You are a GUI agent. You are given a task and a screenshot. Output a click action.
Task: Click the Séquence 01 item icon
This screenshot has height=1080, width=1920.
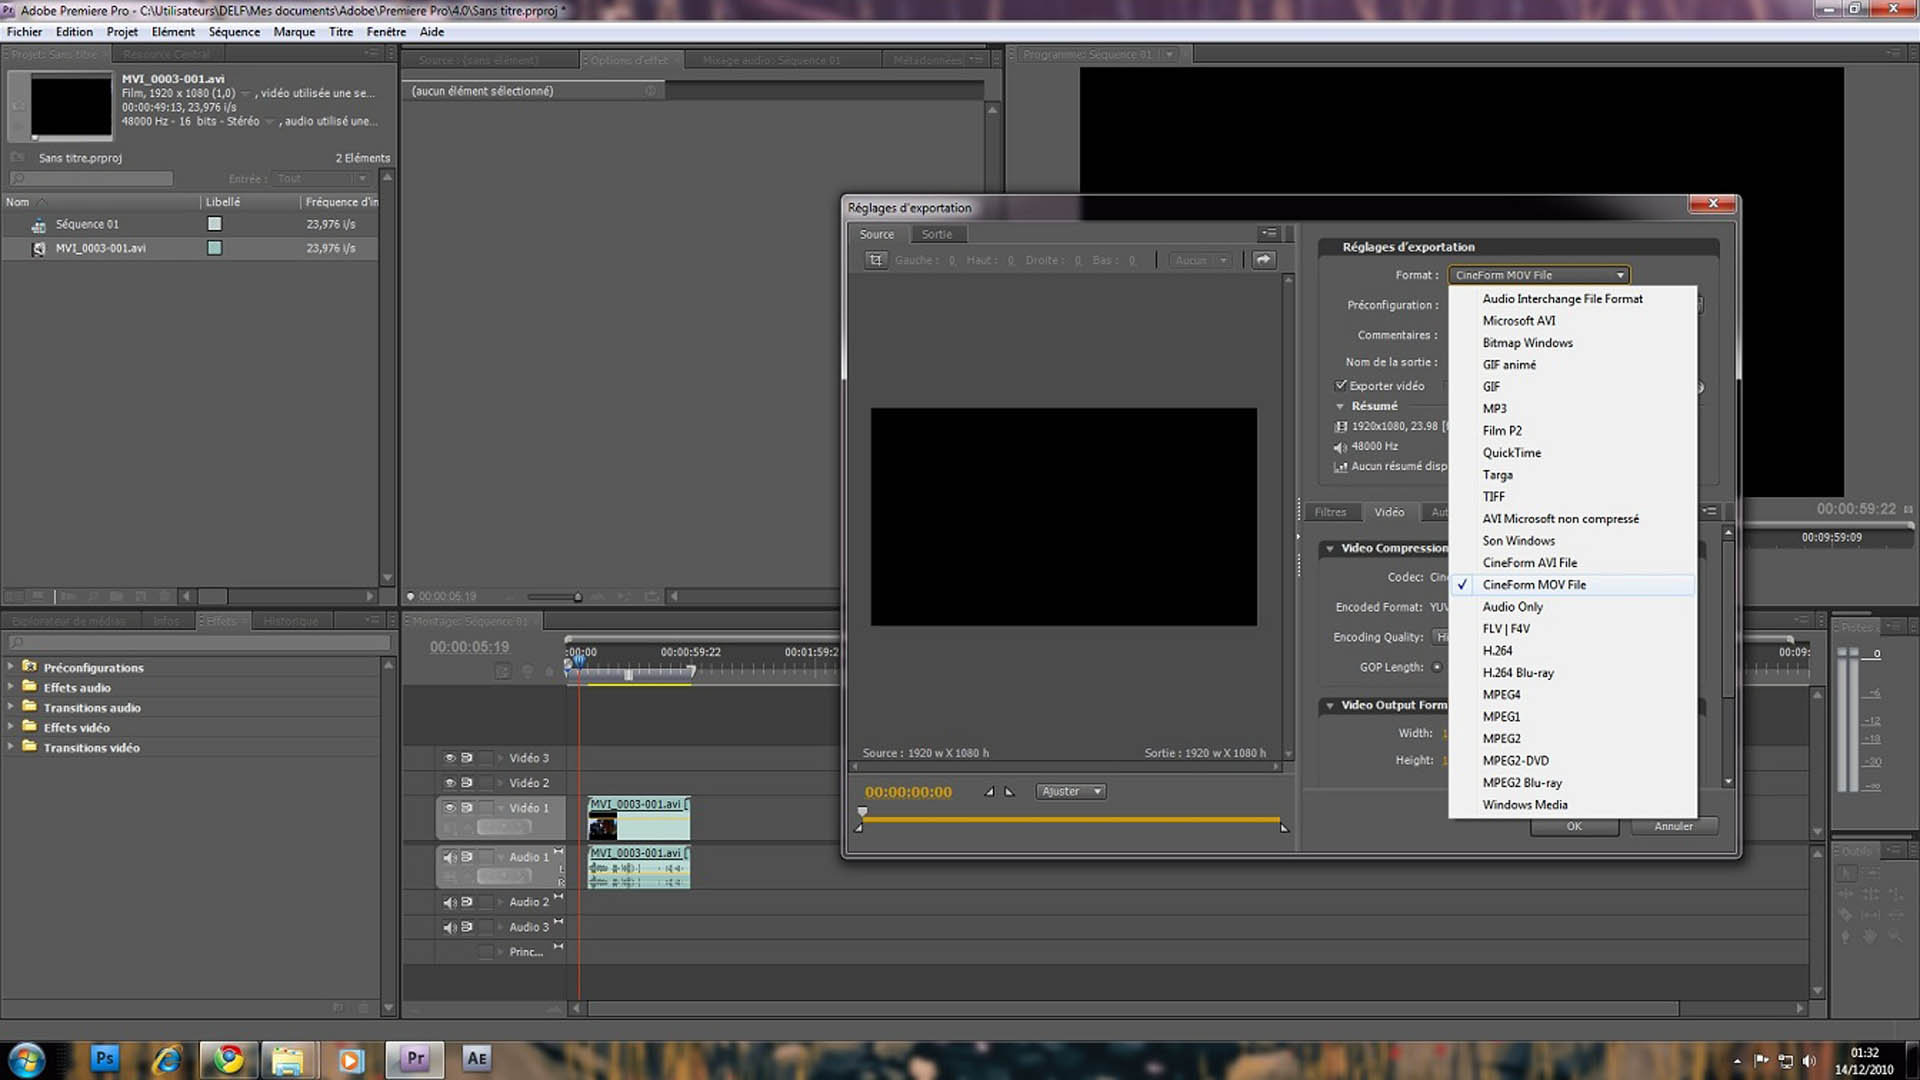coord(39,225)
